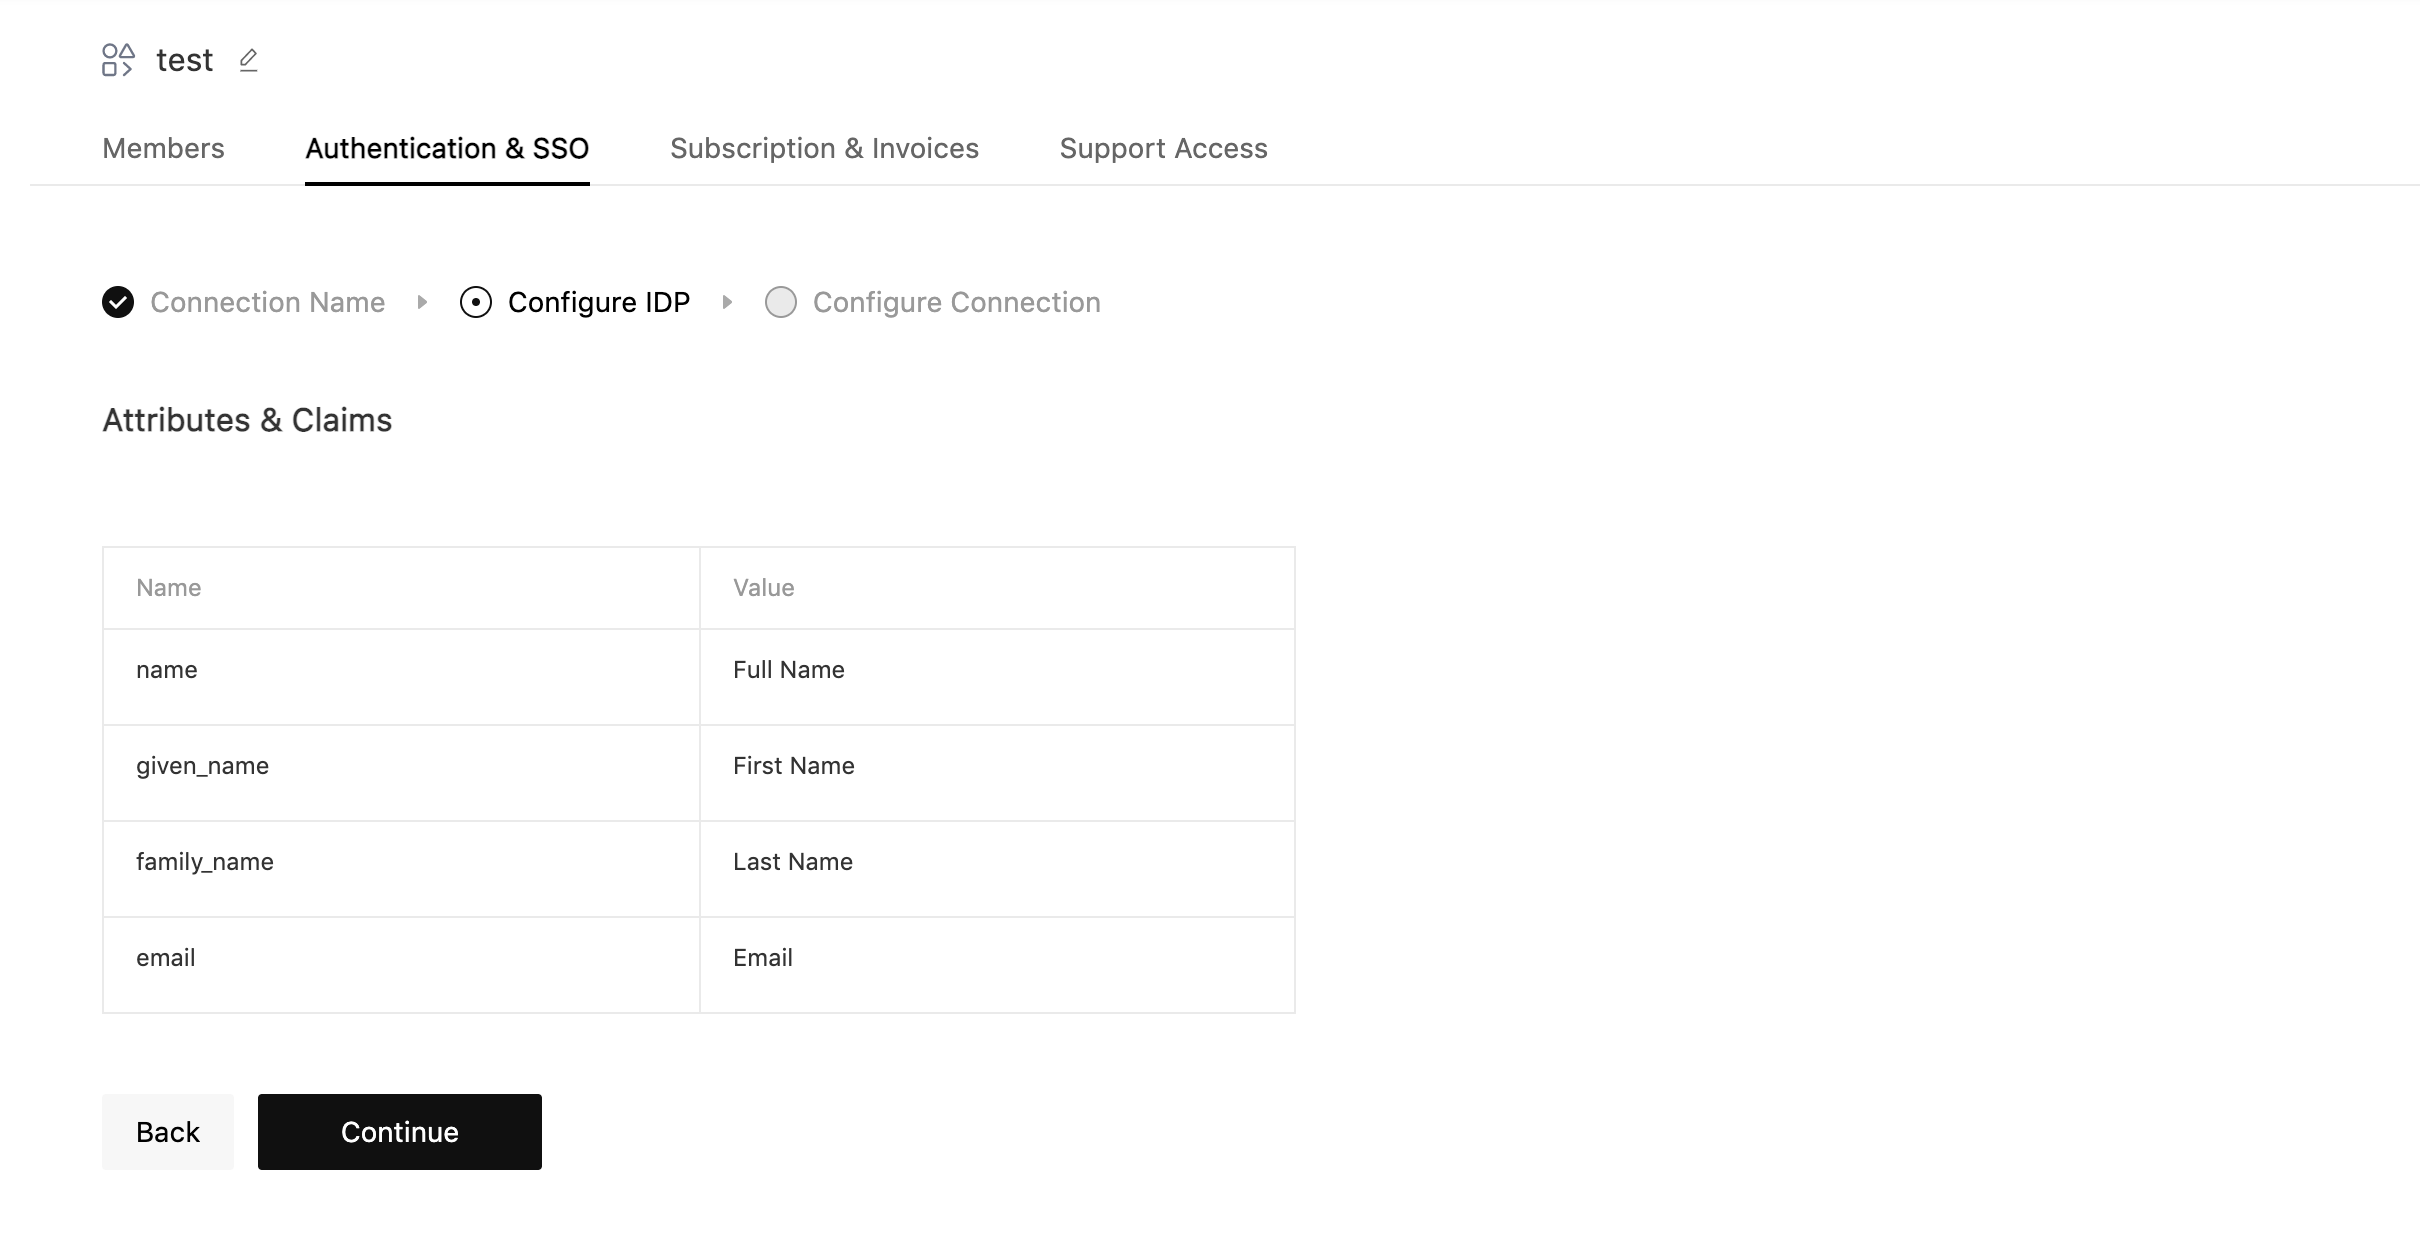Click the Configure IDP step indicator icon
The image size is (2420, 1238).
click(475, 302)
